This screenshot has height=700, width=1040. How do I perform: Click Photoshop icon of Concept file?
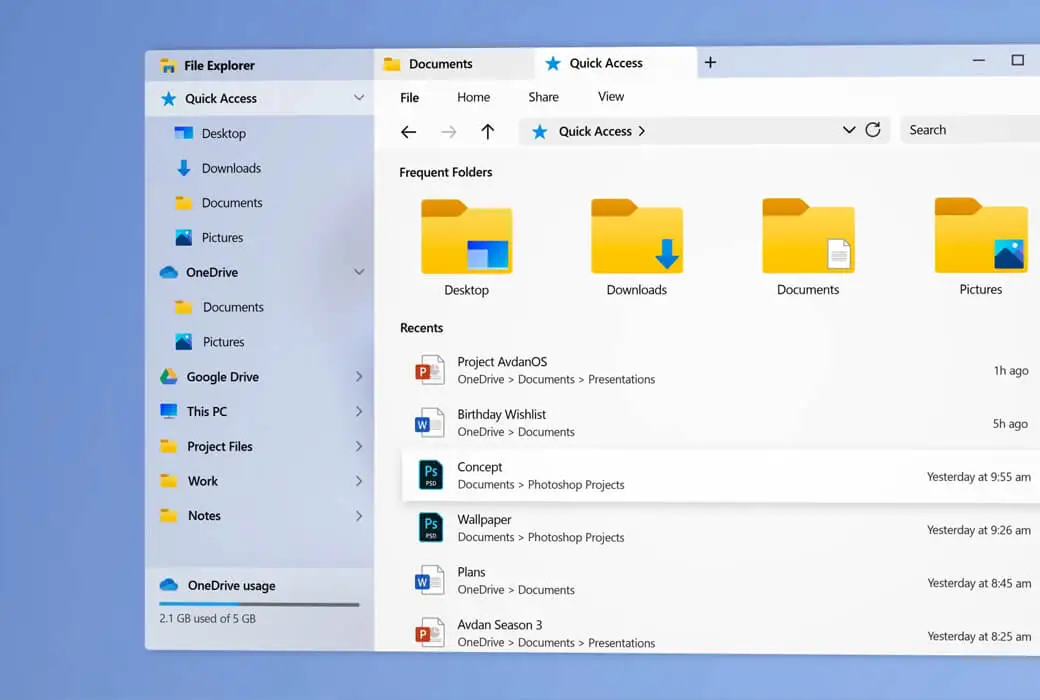point(430,475)
